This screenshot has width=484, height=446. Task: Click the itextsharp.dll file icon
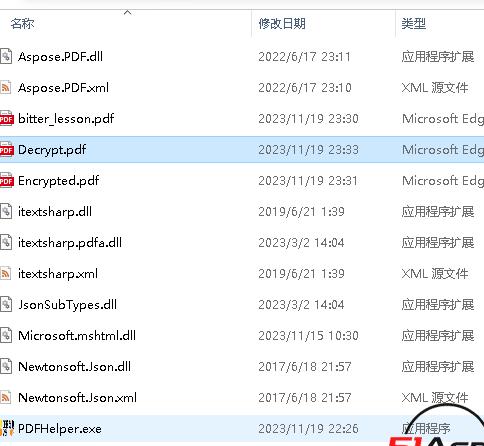click(6, 211)
